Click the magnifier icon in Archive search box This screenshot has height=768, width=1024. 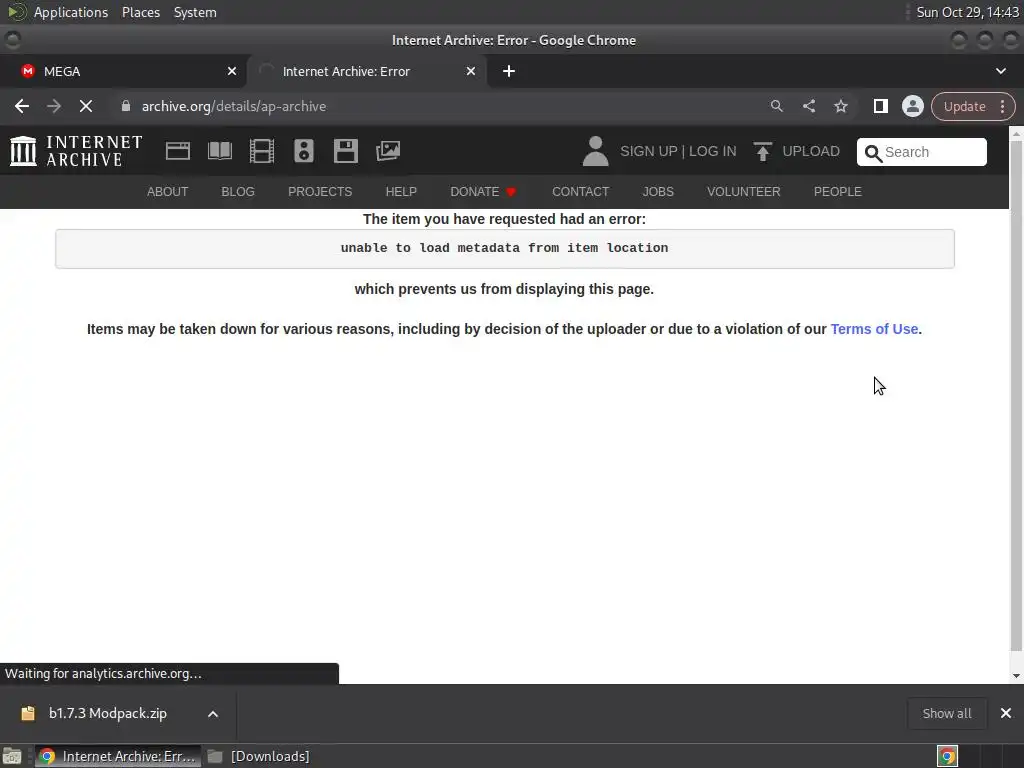pos(872,153)
